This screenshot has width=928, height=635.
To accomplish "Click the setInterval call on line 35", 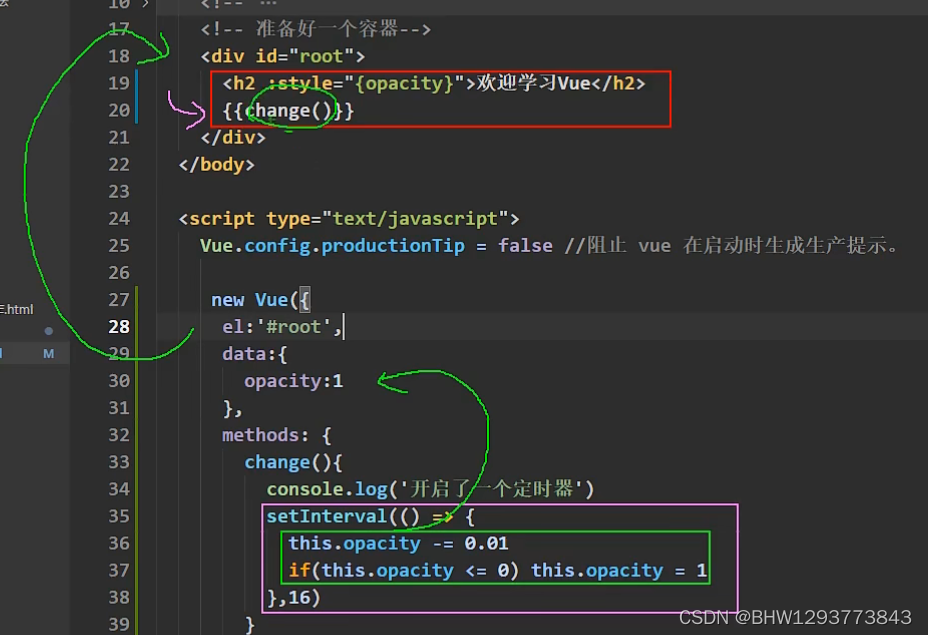I will point(370,516).
